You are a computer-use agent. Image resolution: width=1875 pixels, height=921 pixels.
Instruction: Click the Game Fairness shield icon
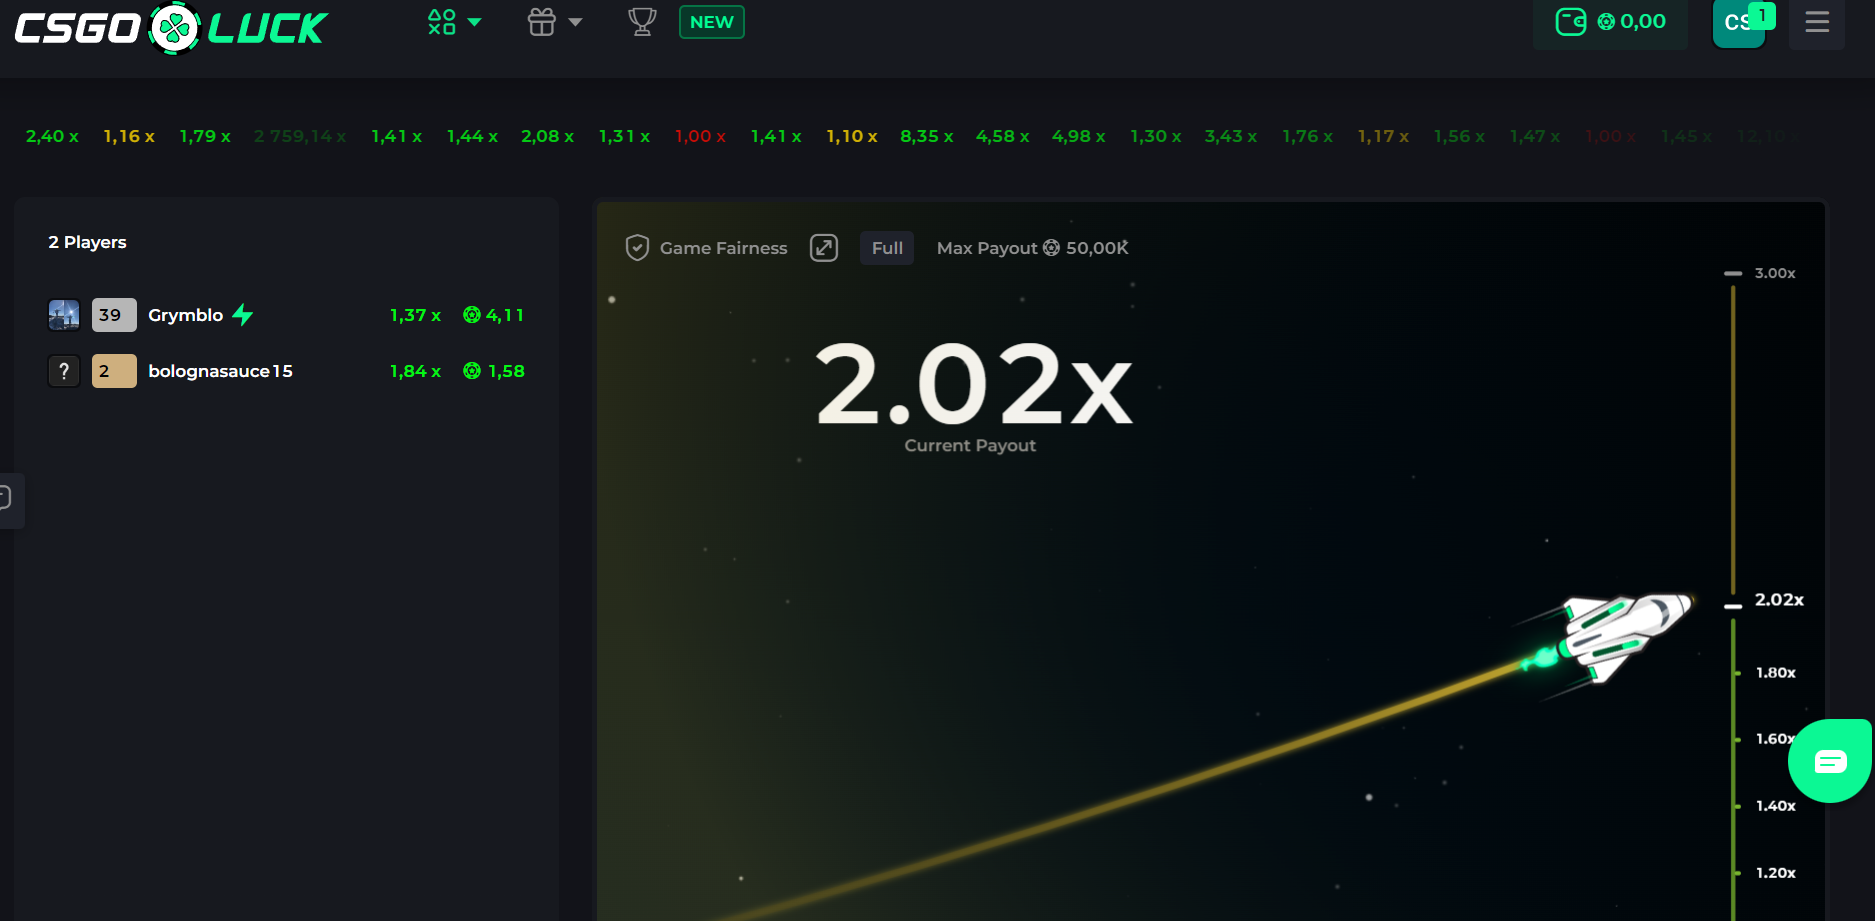click(637, 248)
